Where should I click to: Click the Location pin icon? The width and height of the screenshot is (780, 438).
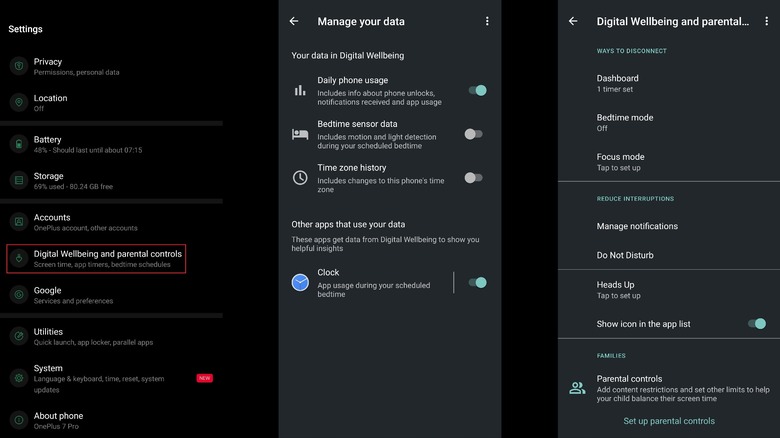[18, 103]
